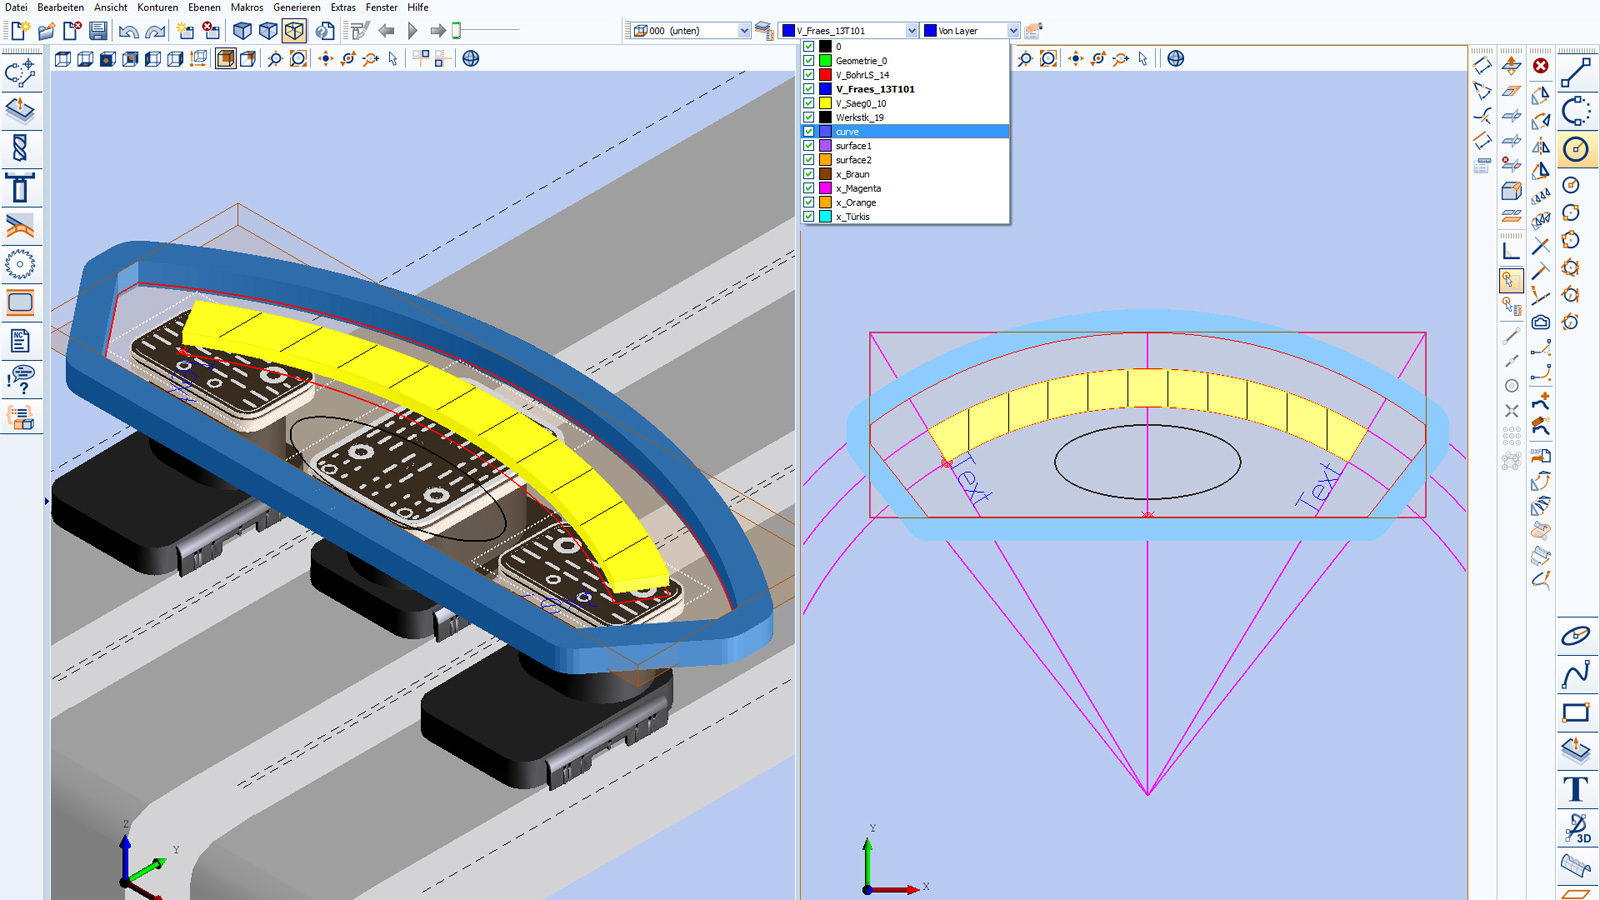Select the Ellipse tool

point(1576,636)
